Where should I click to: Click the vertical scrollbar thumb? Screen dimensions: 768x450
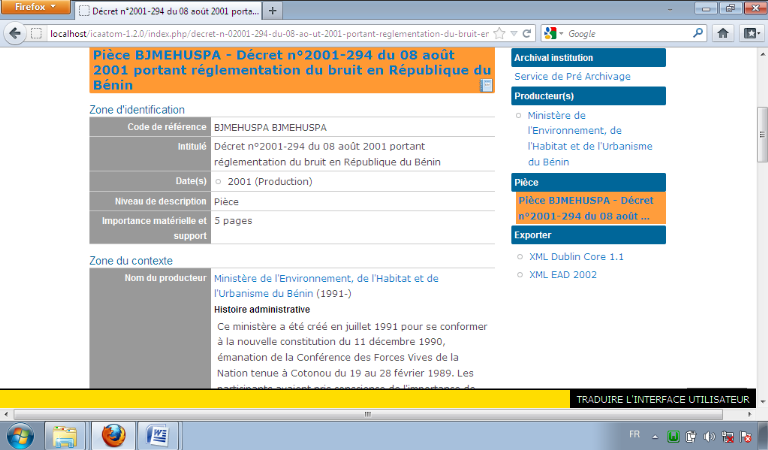pyautogui.click(x=762, y=135)
